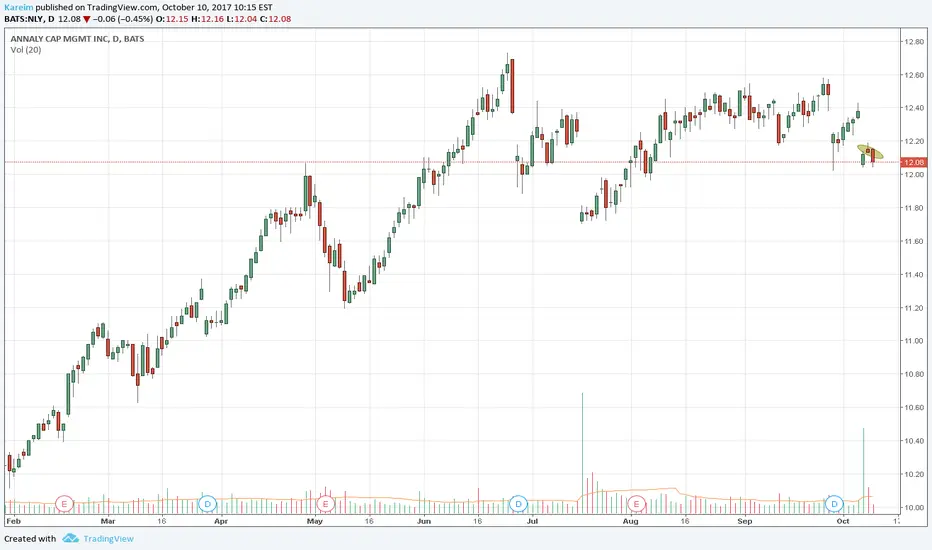Click the 11.40 price axis label

pyautogui.click(x=914, y=275)
